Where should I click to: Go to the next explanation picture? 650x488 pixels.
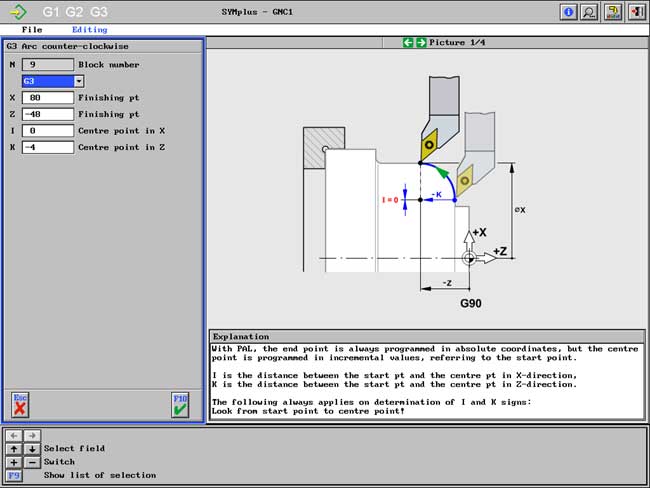[x=421, y=43]
